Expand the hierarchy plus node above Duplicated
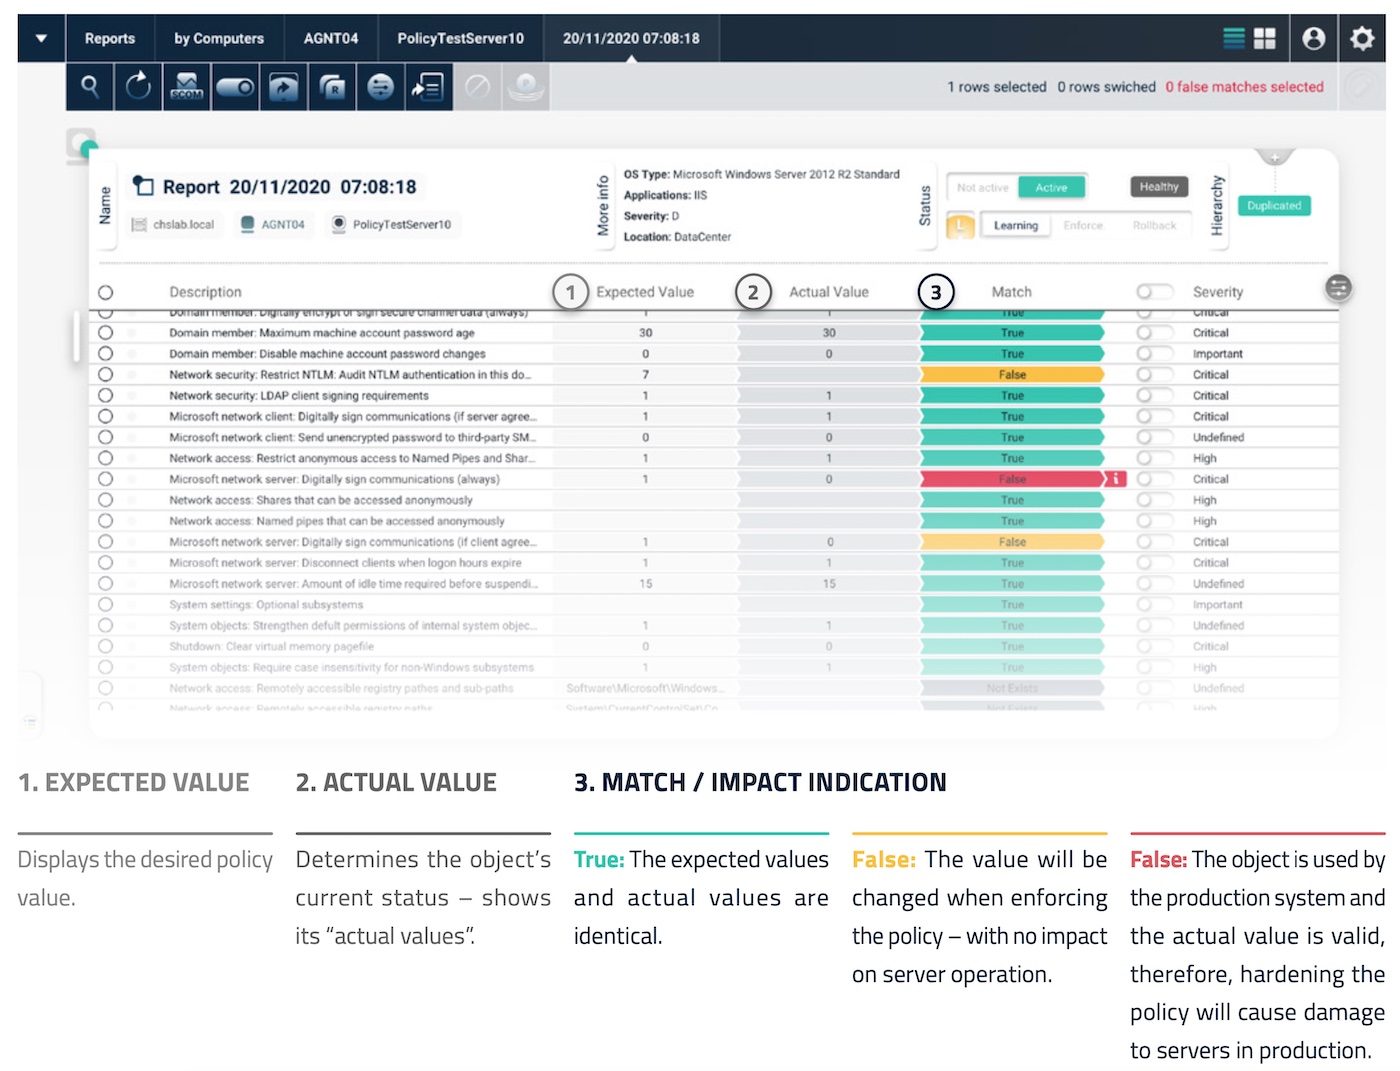The height and width of the screenshot is (1071, 1400). [1274, 158]
